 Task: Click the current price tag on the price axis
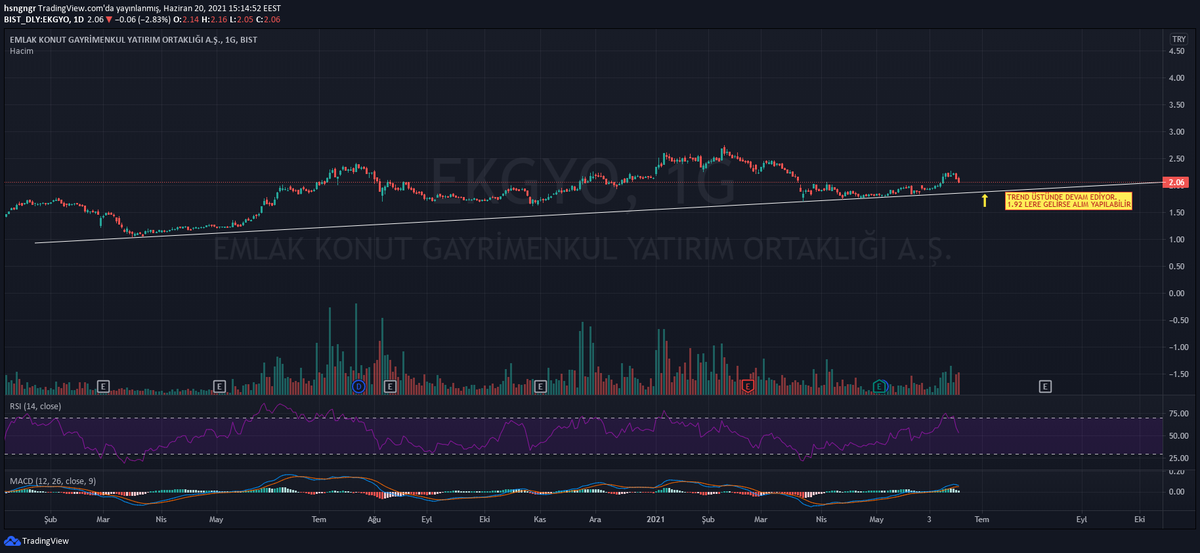point(1177,183)
